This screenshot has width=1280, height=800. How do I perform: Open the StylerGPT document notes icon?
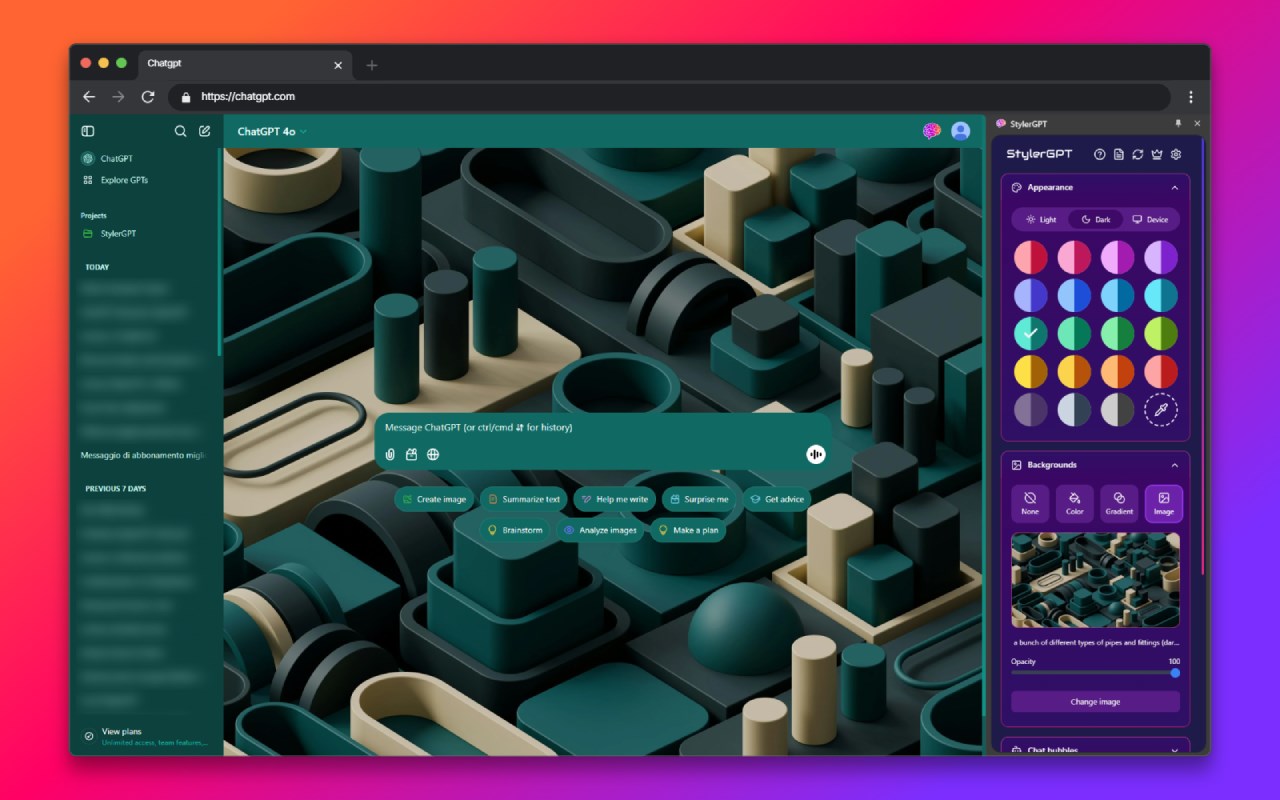pos(1119,154)
